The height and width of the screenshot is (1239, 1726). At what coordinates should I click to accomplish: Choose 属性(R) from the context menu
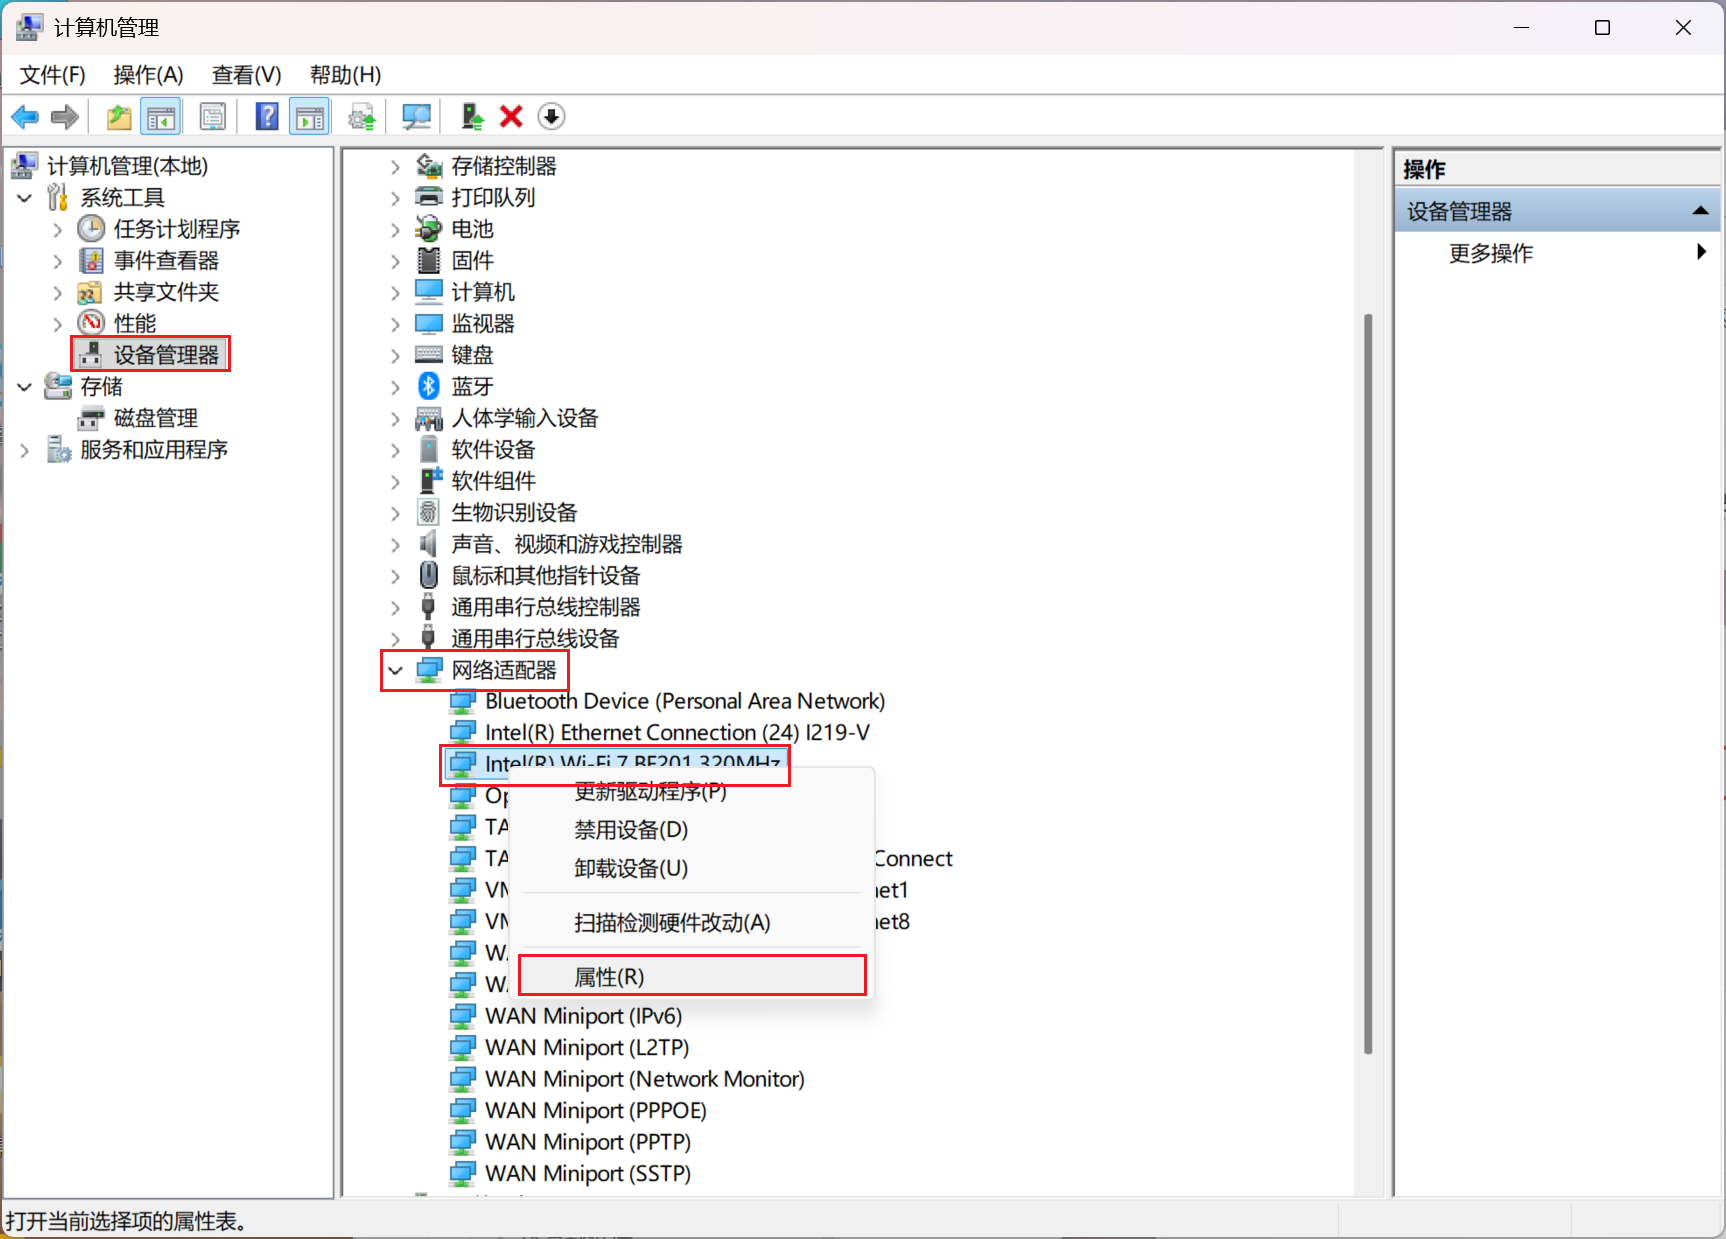pos(609,976)
